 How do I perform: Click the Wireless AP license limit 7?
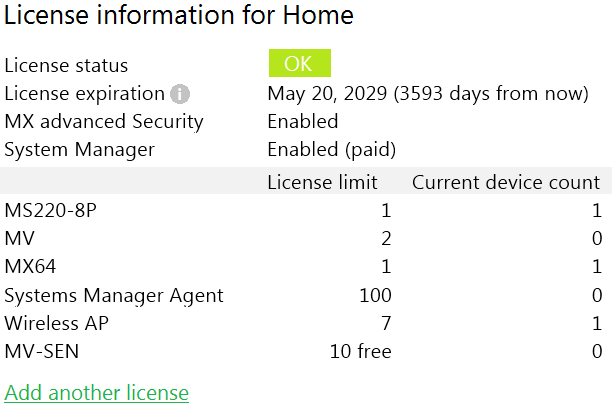(x=386, y=323)
